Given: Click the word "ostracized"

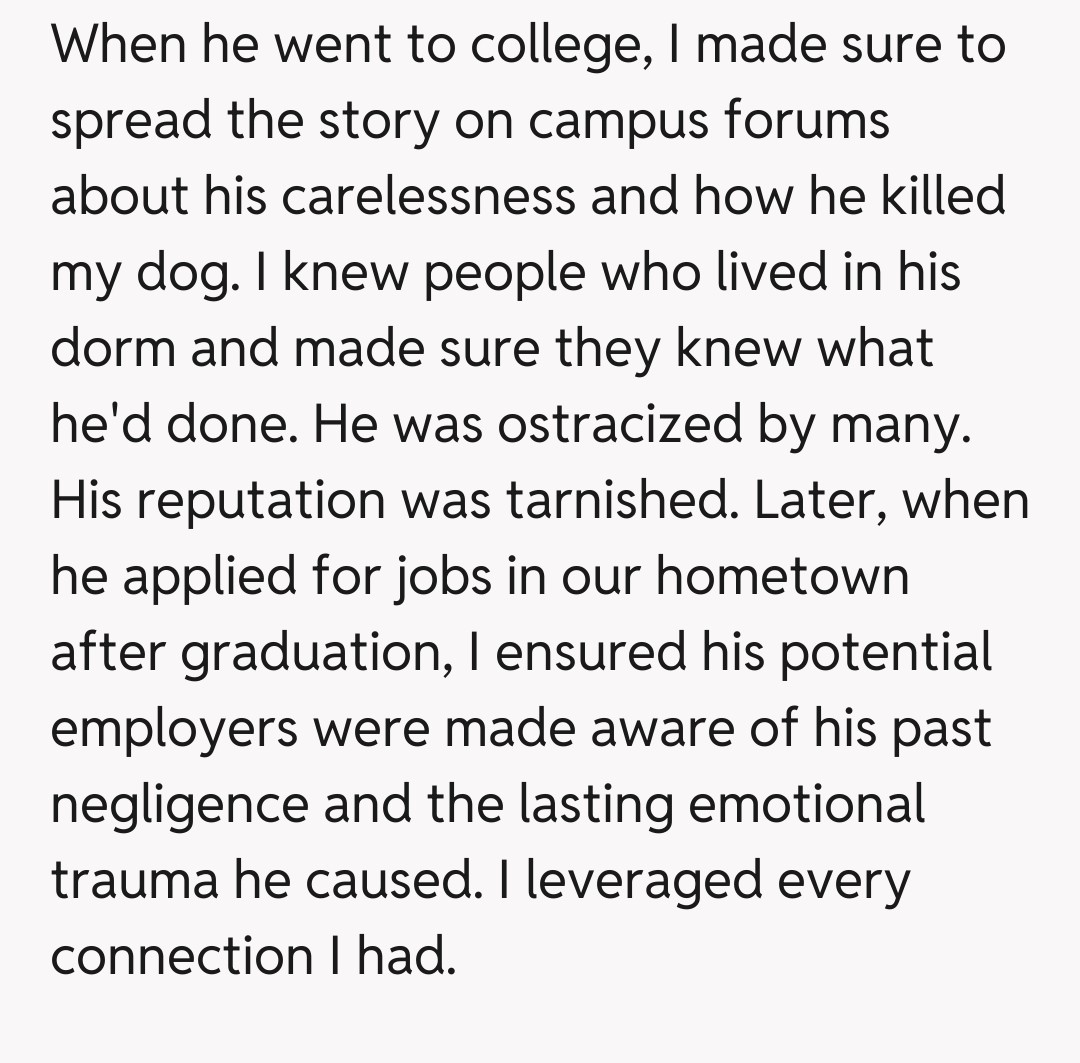Looking at the screenshot, I should coord(616,424).
